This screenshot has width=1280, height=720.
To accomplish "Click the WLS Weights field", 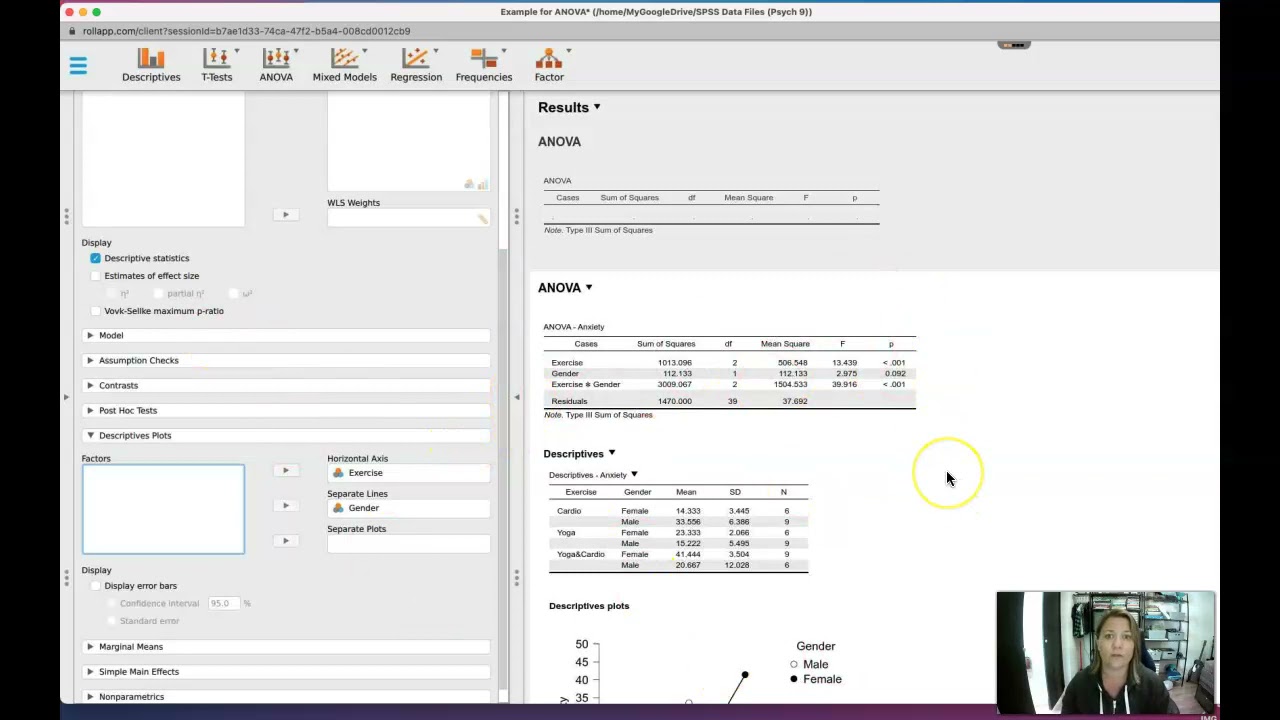I will coord(409,219).
